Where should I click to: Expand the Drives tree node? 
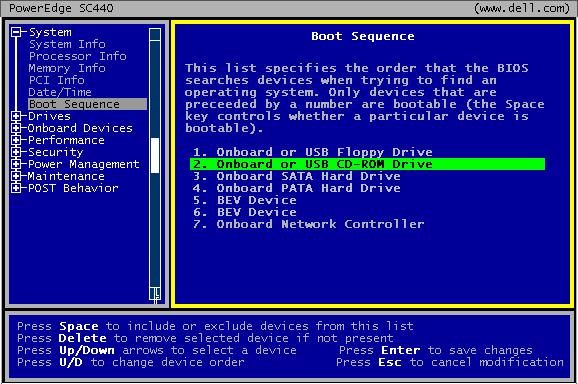16,116
